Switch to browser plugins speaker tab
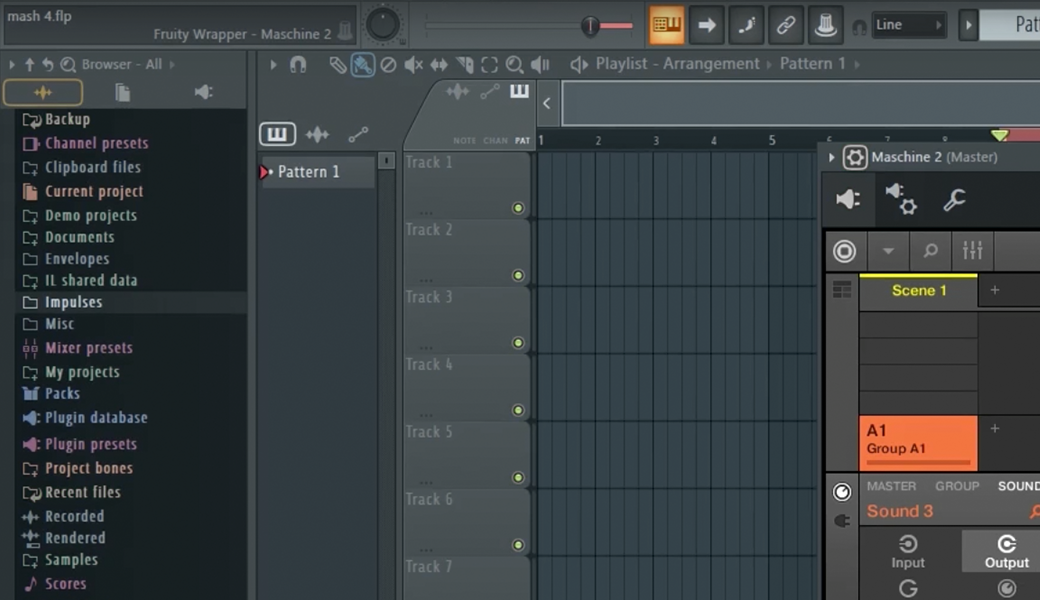 (x=203, y=92)
